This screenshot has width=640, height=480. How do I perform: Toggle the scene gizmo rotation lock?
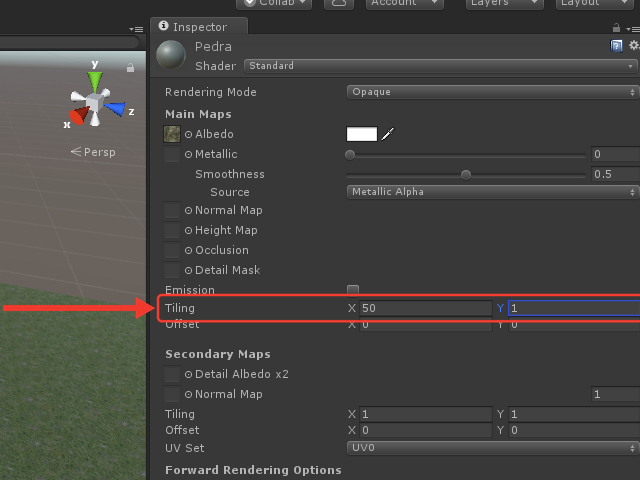130,67
